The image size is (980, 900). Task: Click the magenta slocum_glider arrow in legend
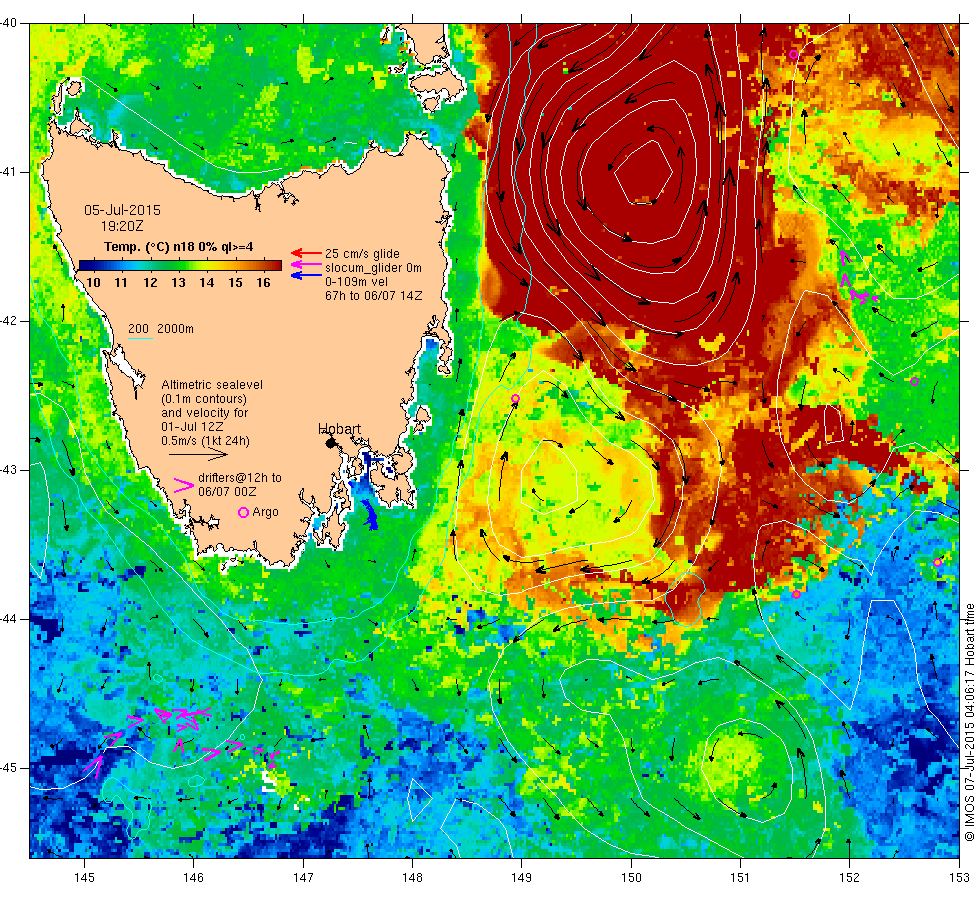306,264
